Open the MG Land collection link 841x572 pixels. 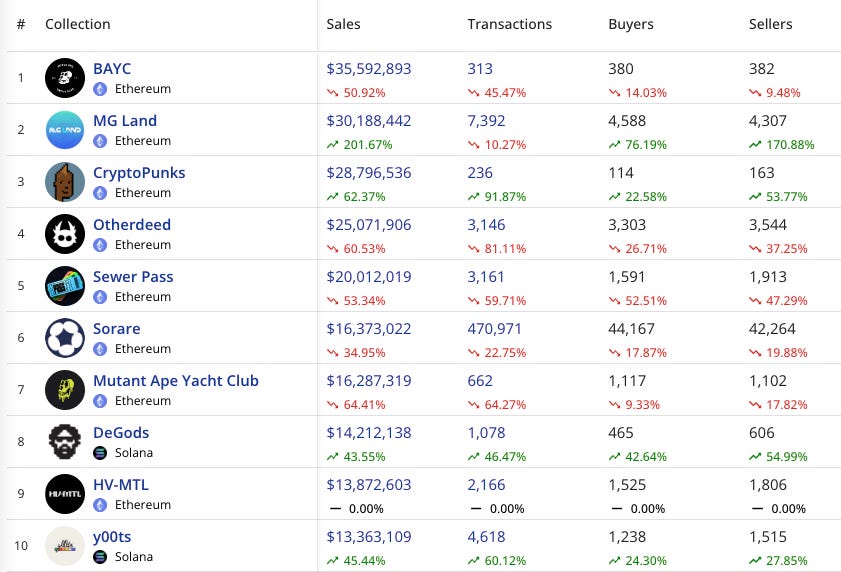(125, 121)
